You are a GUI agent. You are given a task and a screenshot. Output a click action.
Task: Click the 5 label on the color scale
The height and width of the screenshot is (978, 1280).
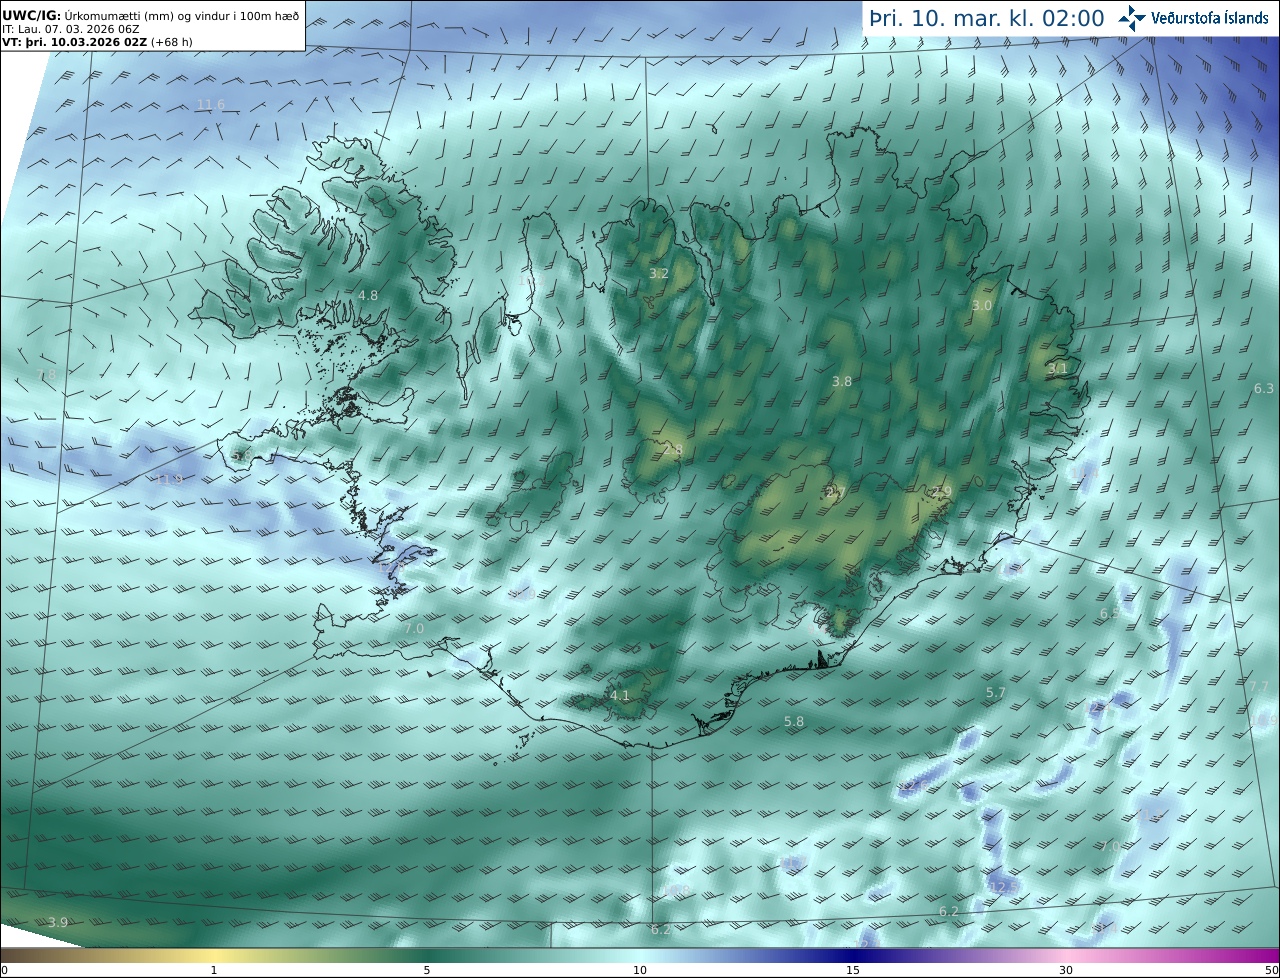(427, 970)
